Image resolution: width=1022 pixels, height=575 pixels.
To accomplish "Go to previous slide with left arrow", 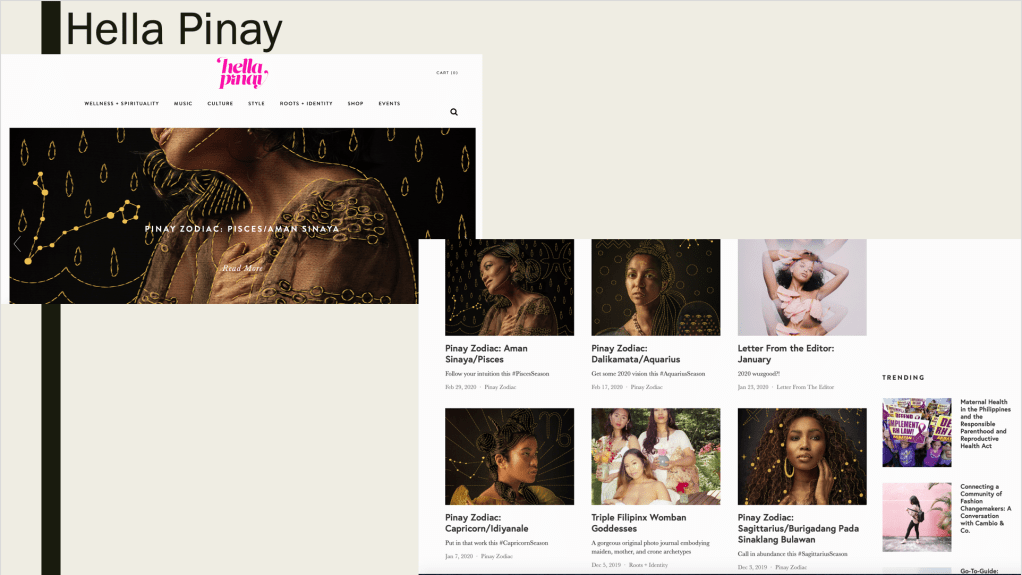I will (x=18, y=244).
